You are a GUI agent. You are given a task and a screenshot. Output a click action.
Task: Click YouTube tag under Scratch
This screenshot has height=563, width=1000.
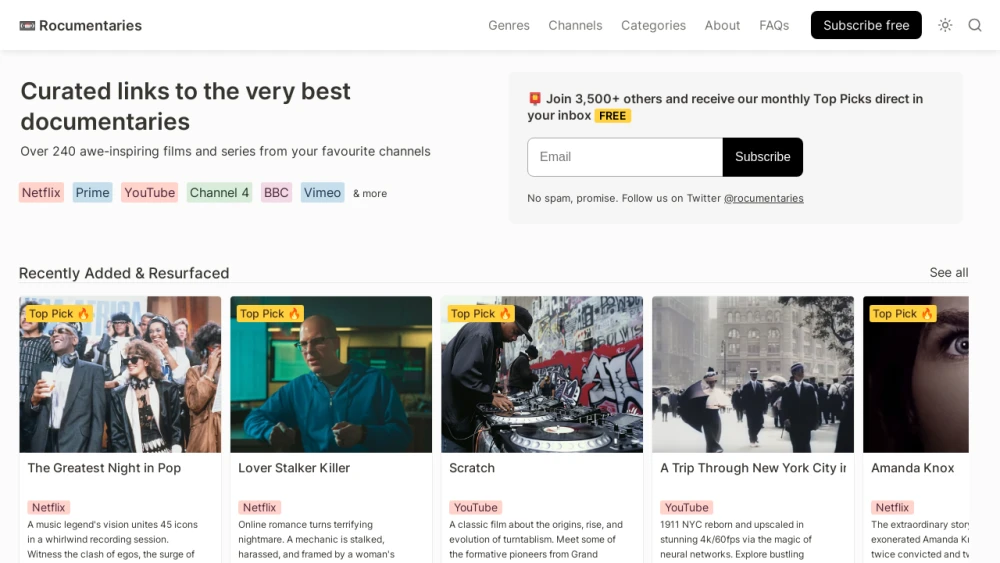[476, 508]
